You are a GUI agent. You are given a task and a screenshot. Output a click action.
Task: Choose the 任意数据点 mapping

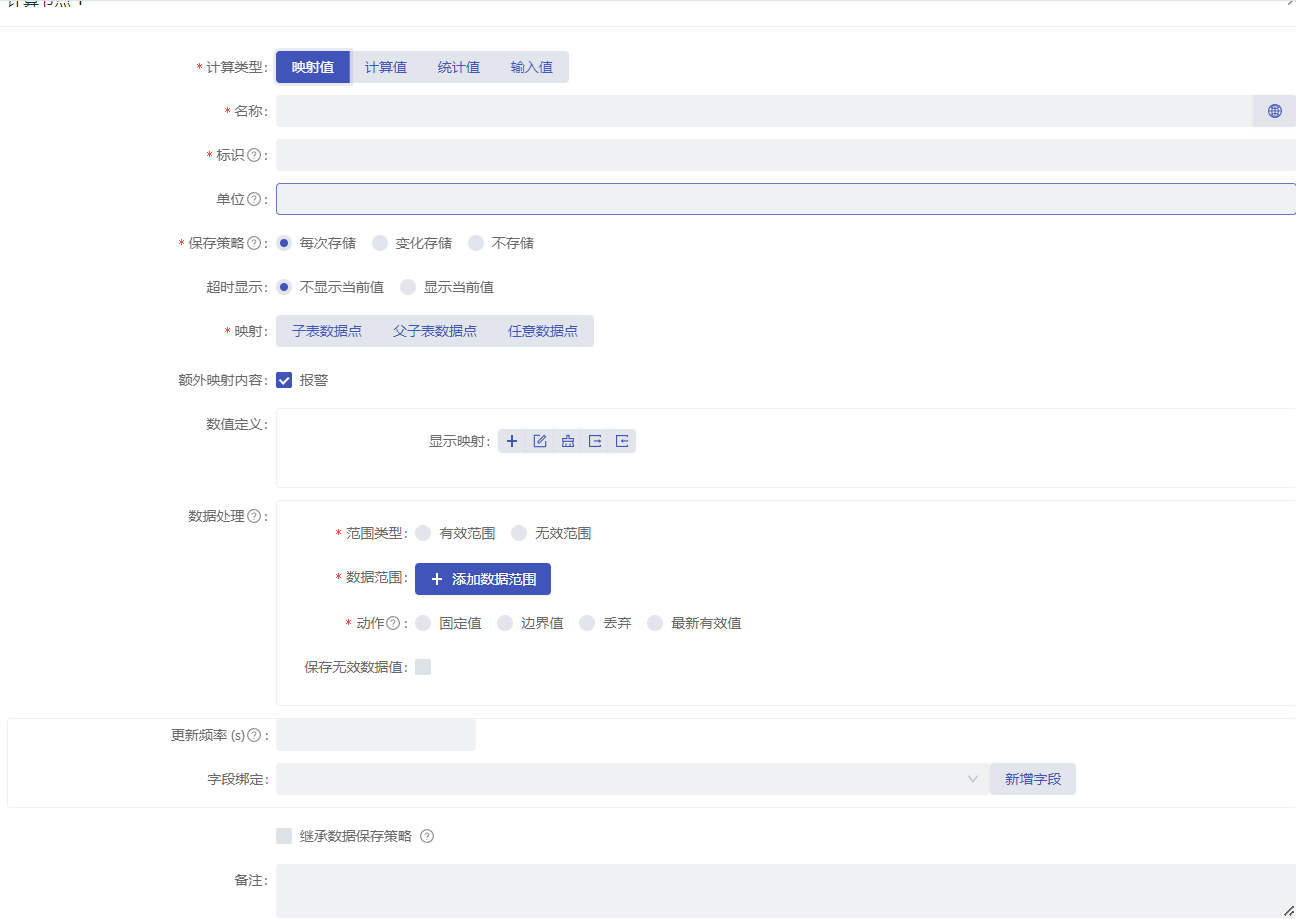tap(543, 331)
